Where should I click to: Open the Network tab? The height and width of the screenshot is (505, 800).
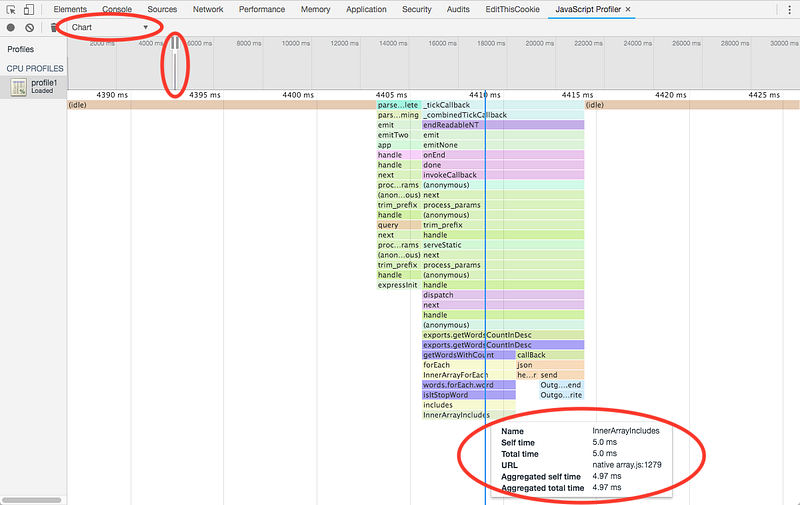point(208,9)
